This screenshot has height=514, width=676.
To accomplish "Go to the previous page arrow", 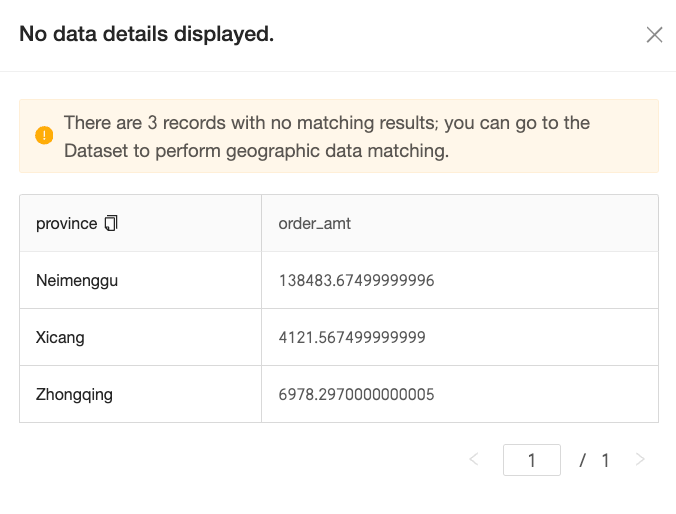I will tap(474, 460).
